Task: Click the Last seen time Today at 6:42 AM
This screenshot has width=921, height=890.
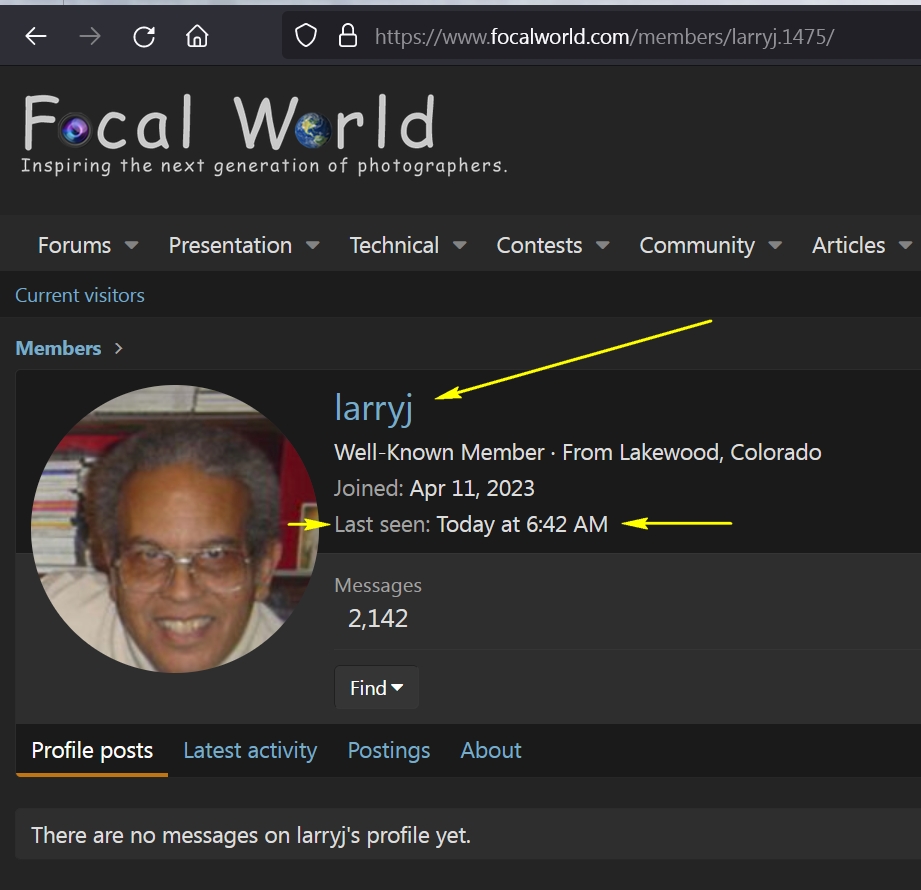Action: (x=522, y=524)
